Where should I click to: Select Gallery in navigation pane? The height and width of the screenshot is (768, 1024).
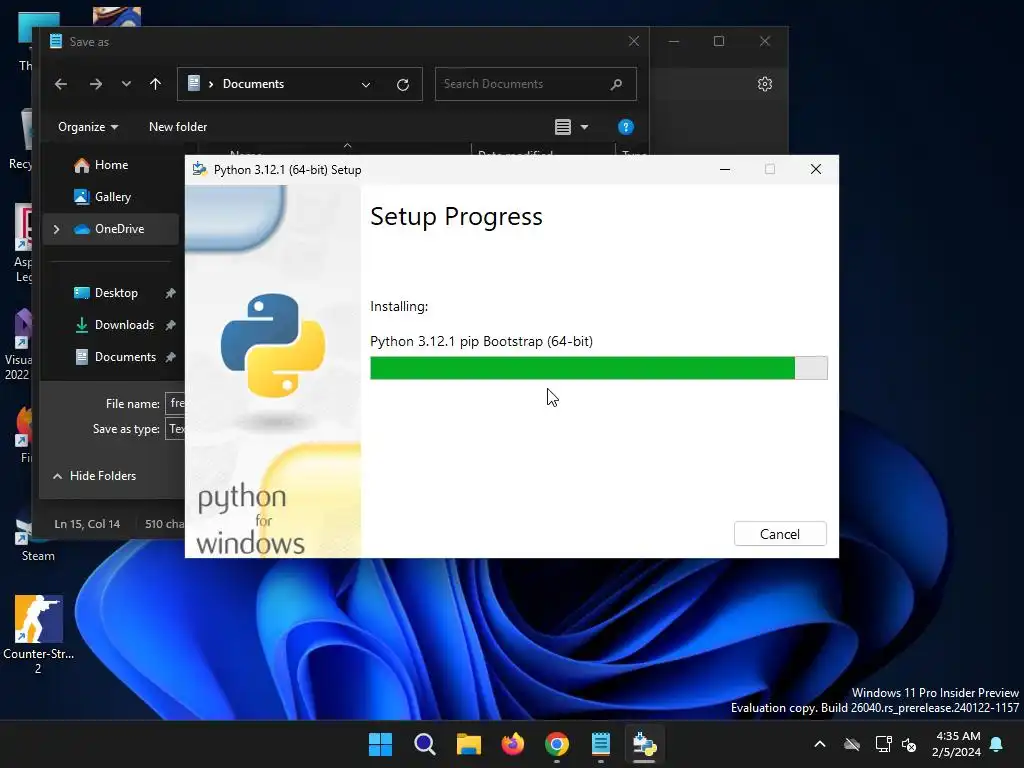click(110, 197)
